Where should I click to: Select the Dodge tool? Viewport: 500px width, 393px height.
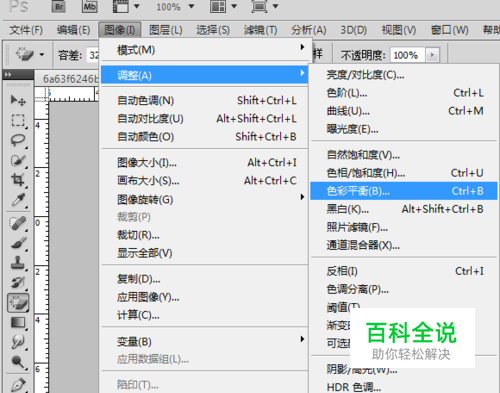click(x=18, y=362)
